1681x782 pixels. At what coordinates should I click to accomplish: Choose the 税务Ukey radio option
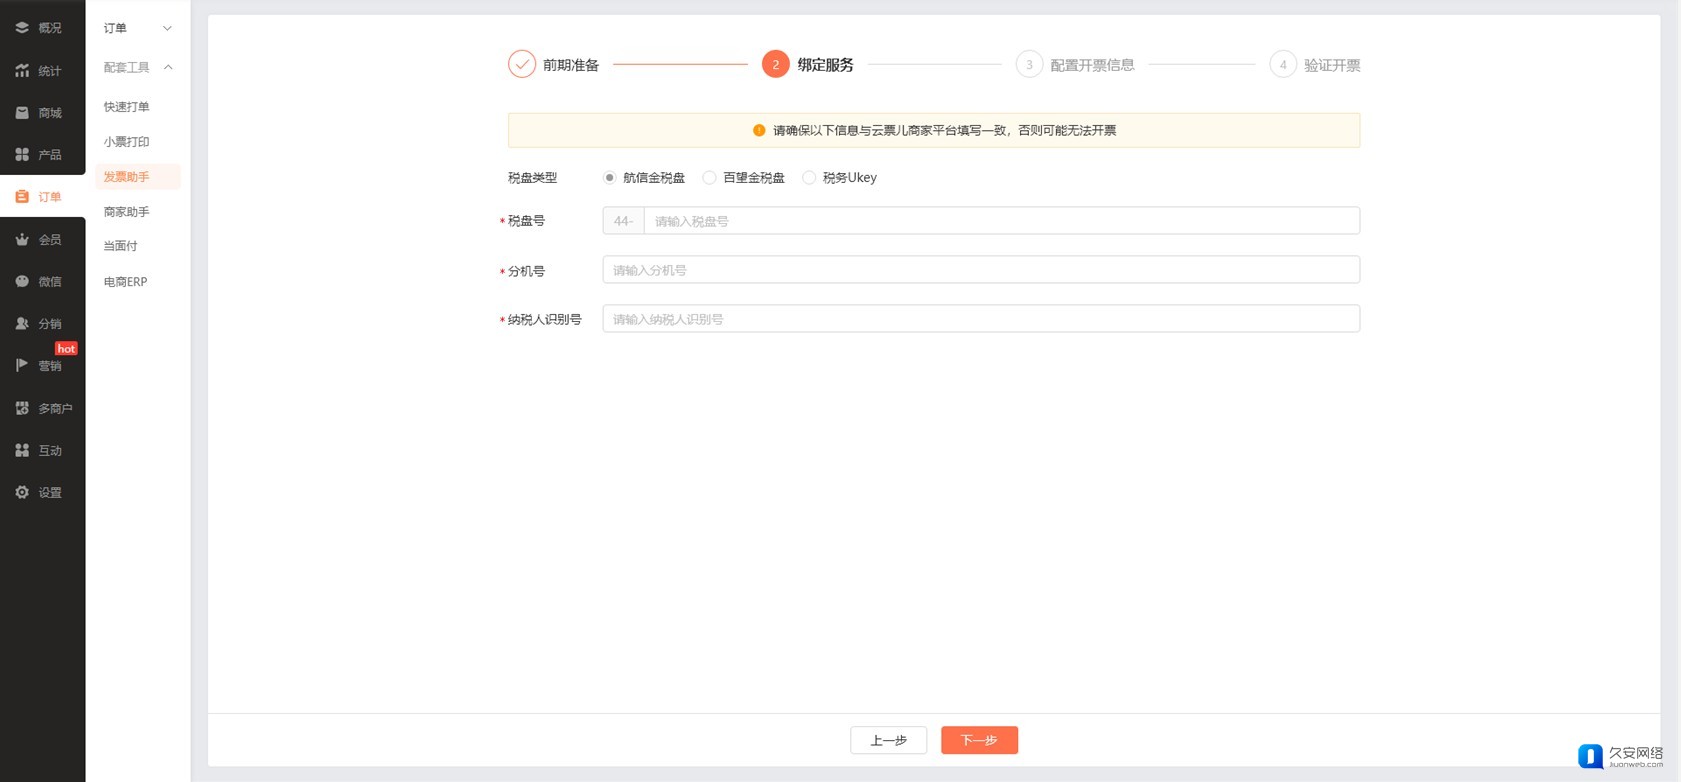(809, 178)
